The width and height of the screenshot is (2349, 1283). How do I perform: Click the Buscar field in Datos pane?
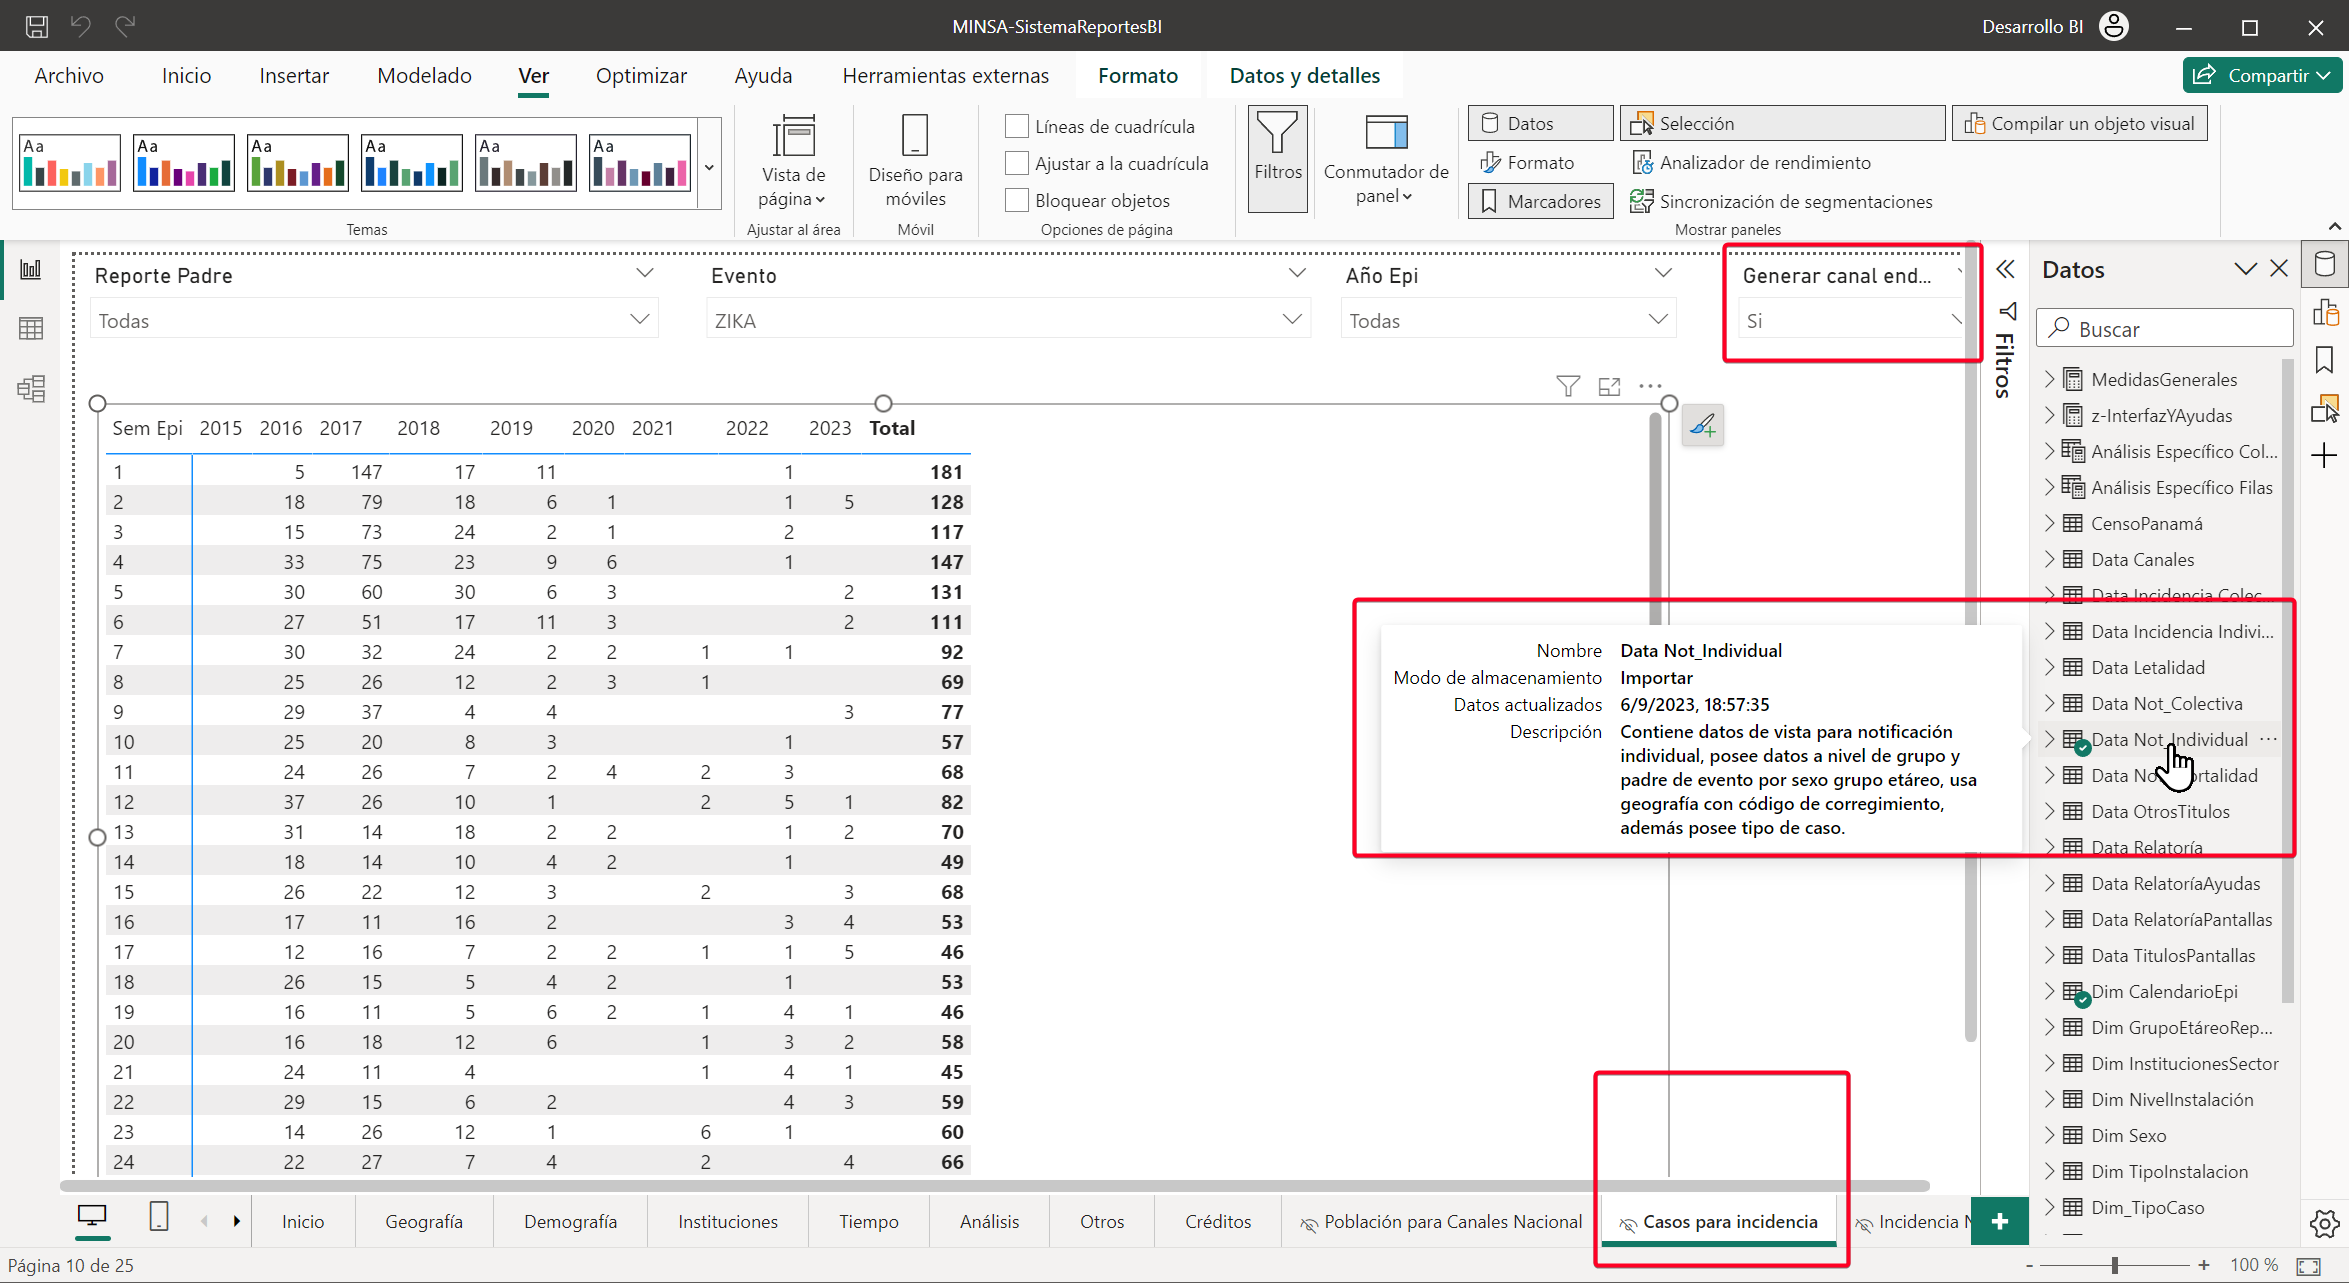[2165, 328]
